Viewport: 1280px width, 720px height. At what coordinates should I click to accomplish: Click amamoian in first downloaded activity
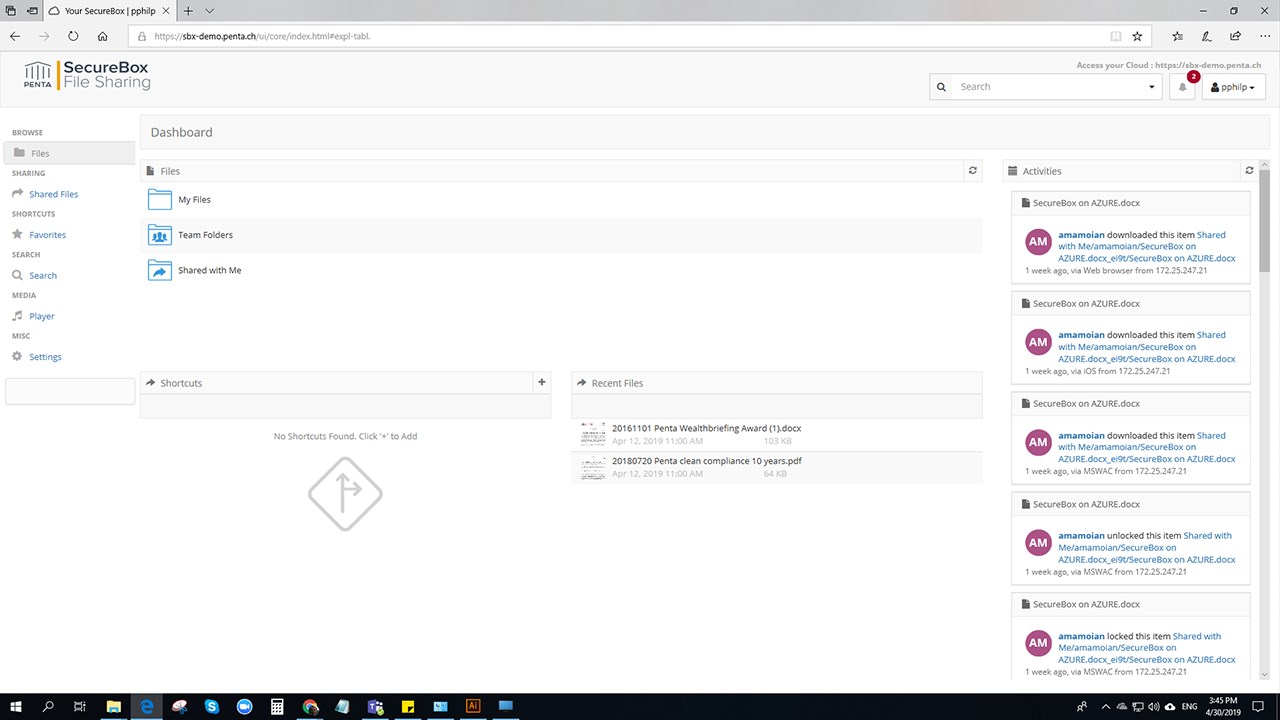tap(1081, 235)
